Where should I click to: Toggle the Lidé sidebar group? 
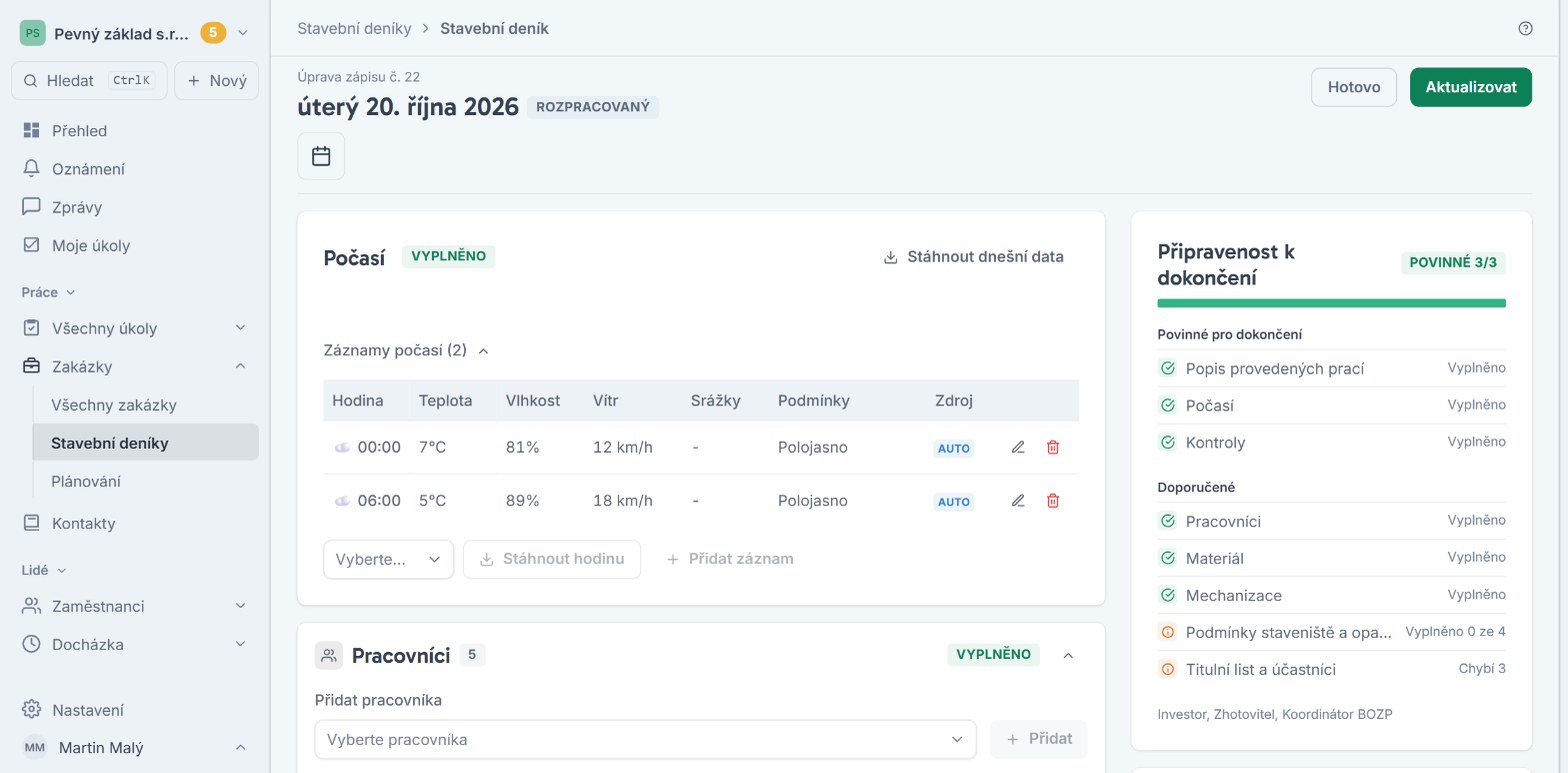point(44,570)
